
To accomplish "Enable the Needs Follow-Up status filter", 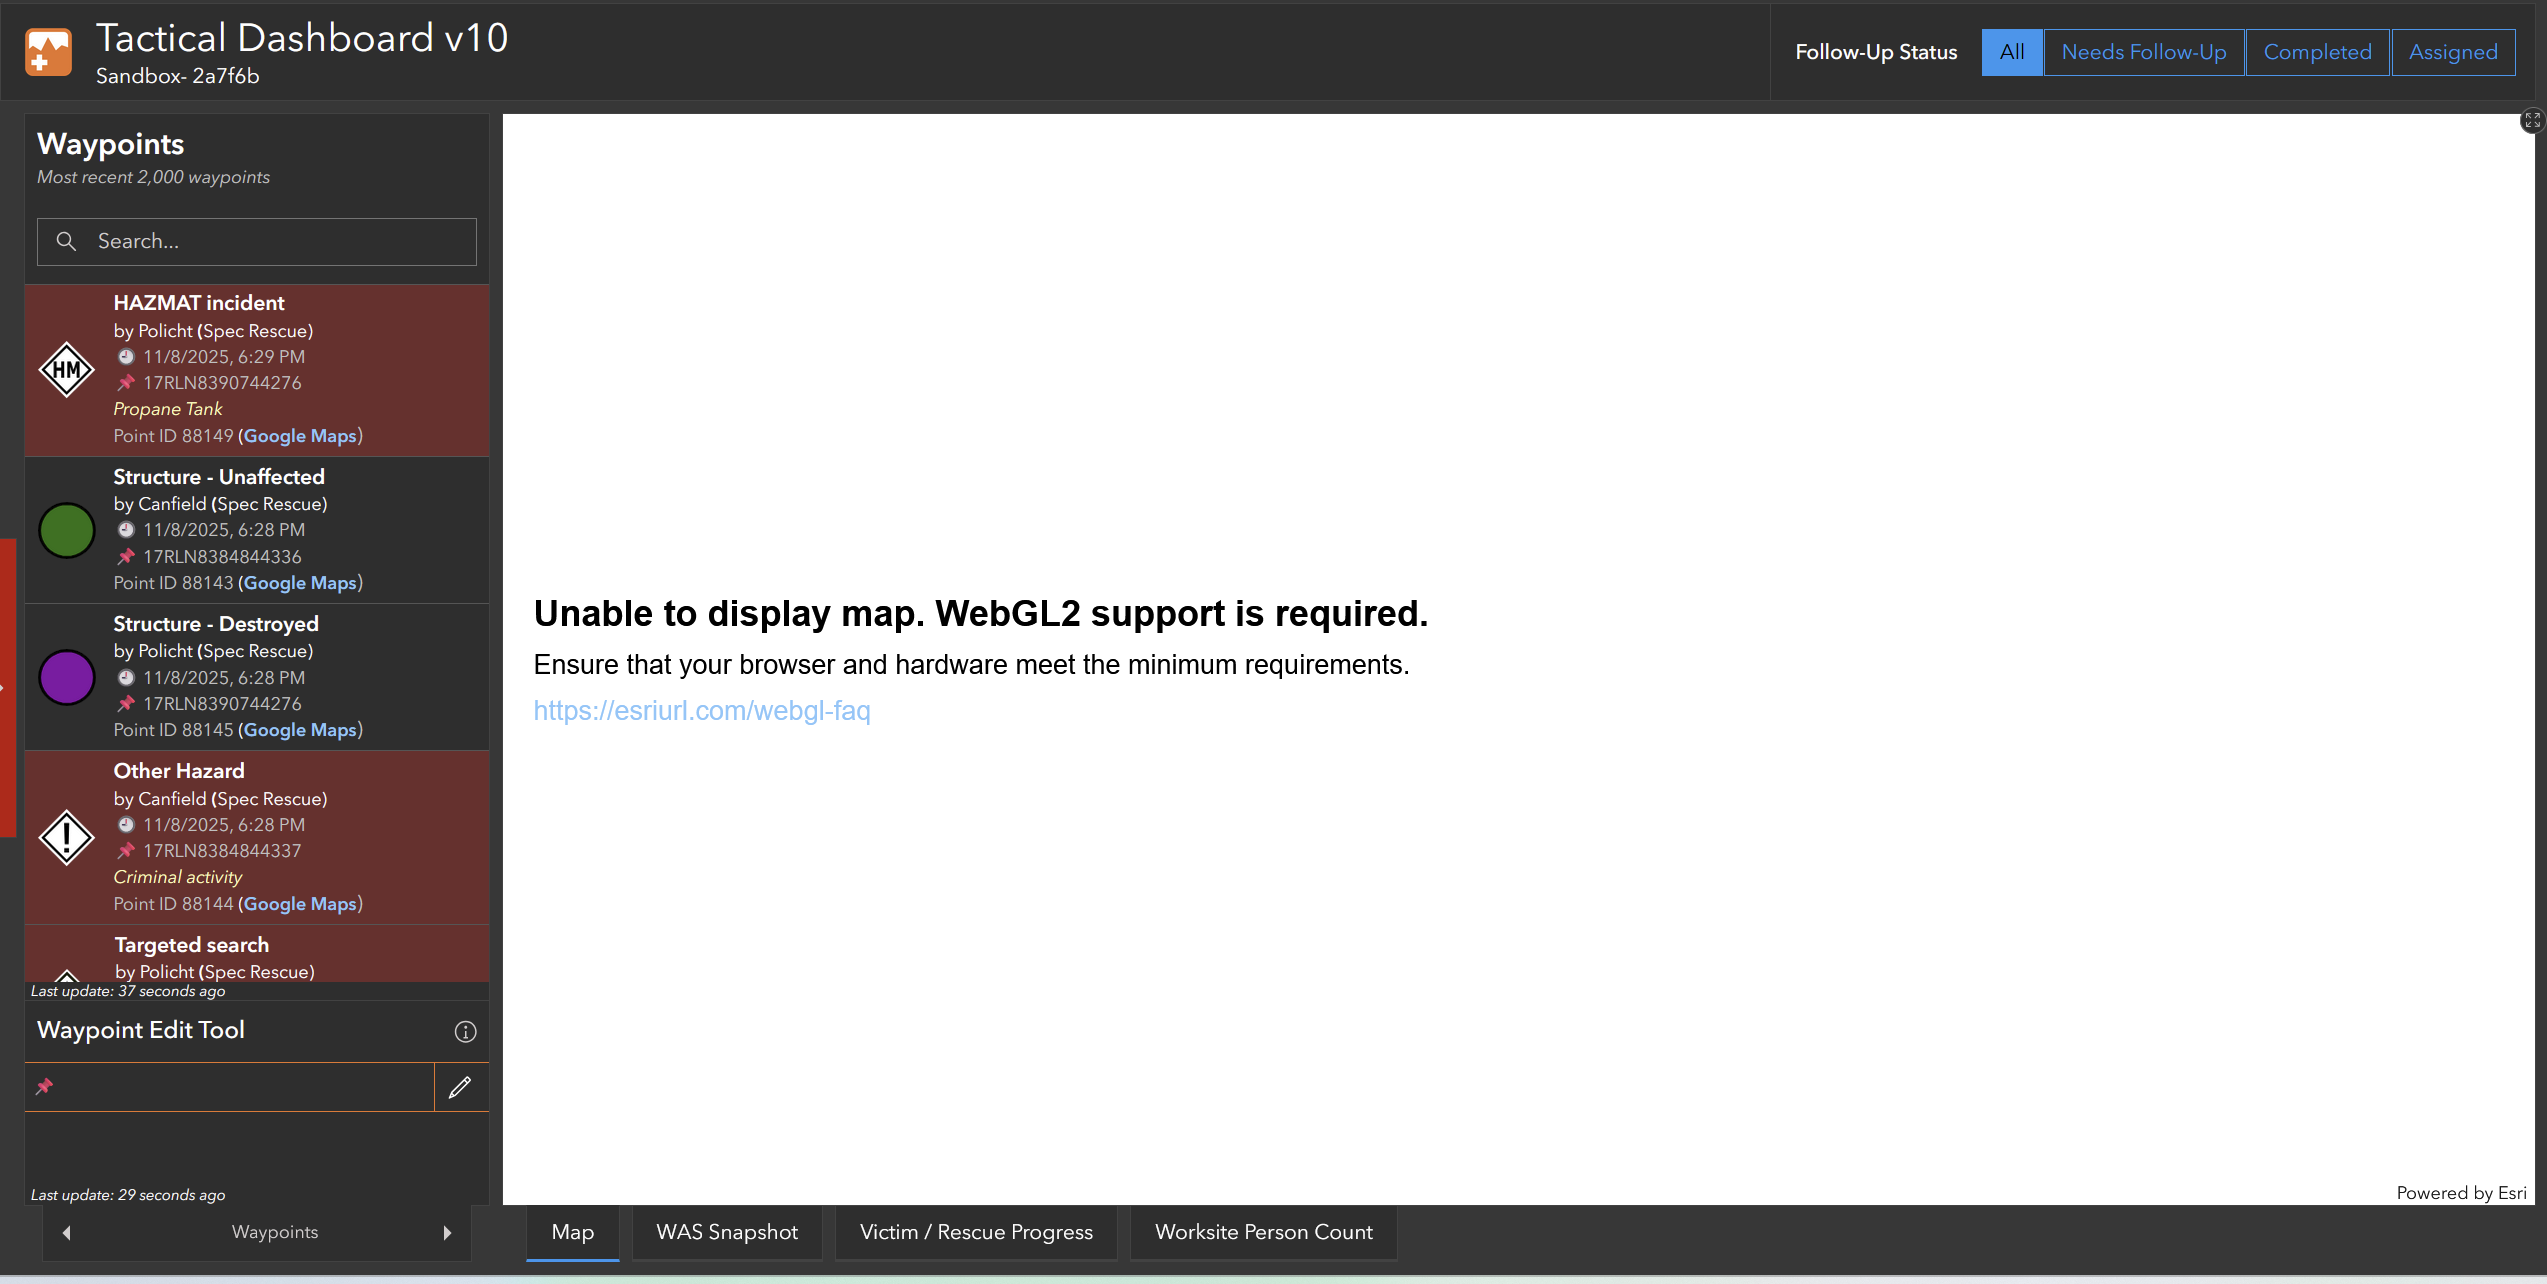I will [2143, 51].
